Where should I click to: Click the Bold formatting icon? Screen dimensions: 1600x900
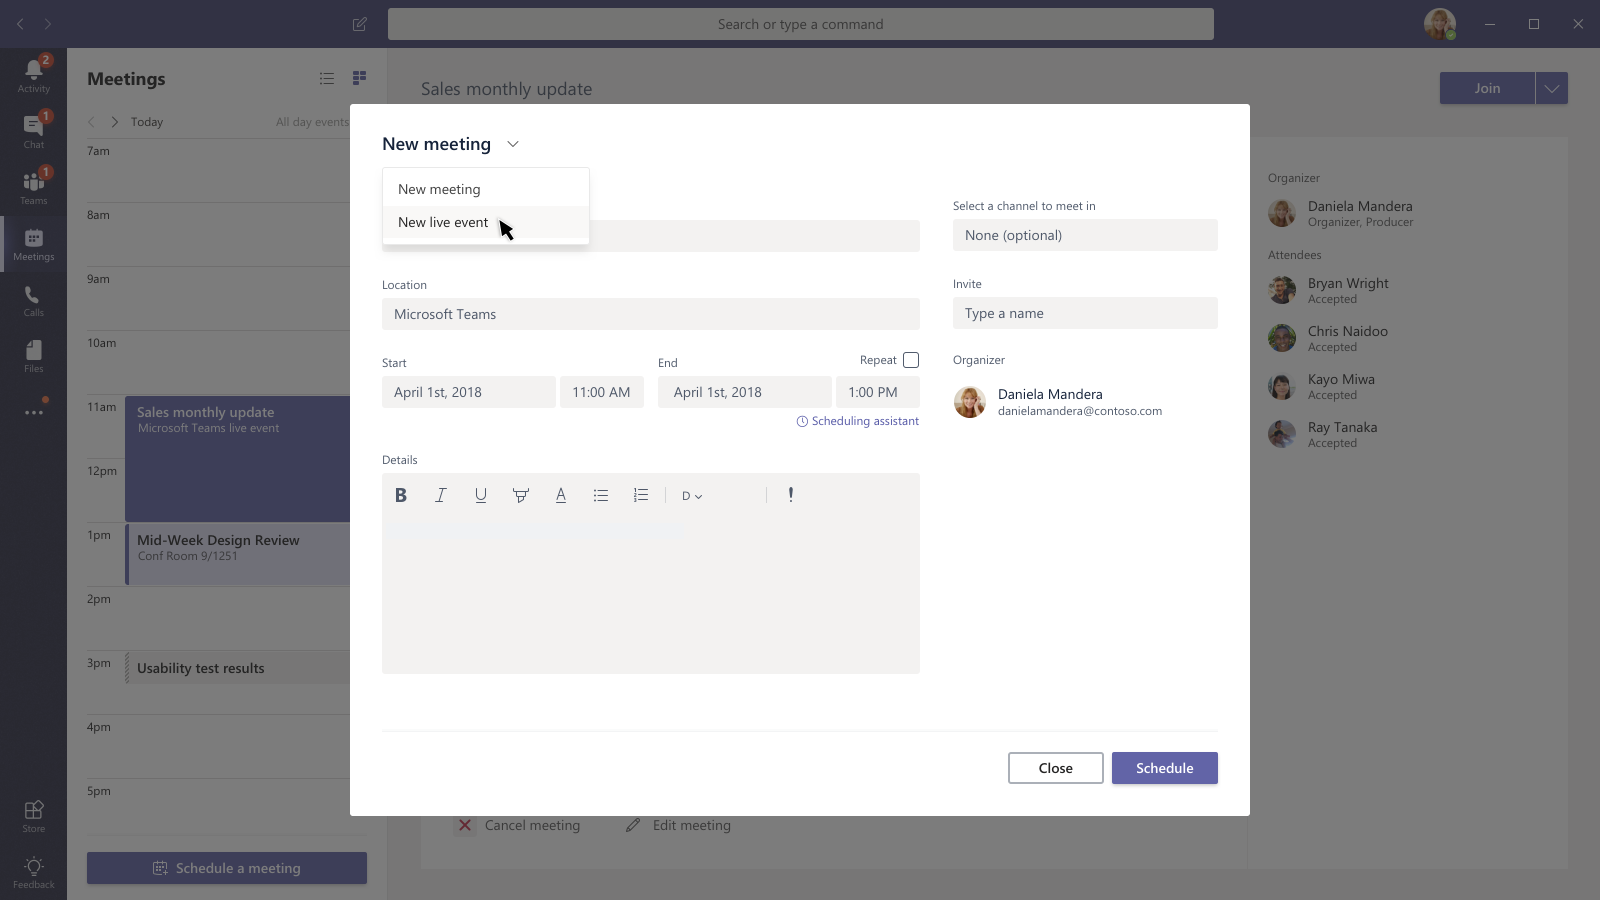pyautogui.click(x=401, y=495)
